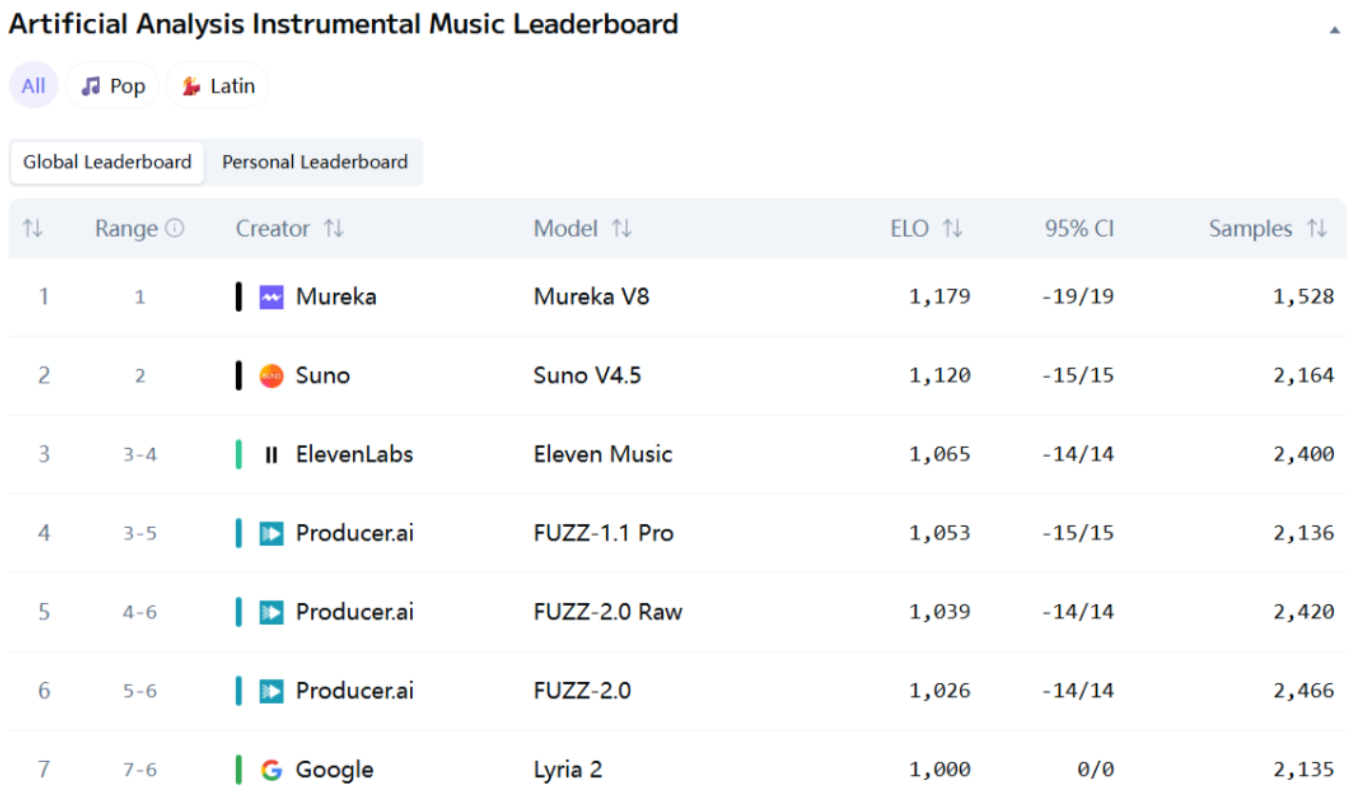Open the Mureka V8 model entry
The width and height of the screenshot is (1367, 796).
coord(591,297)
